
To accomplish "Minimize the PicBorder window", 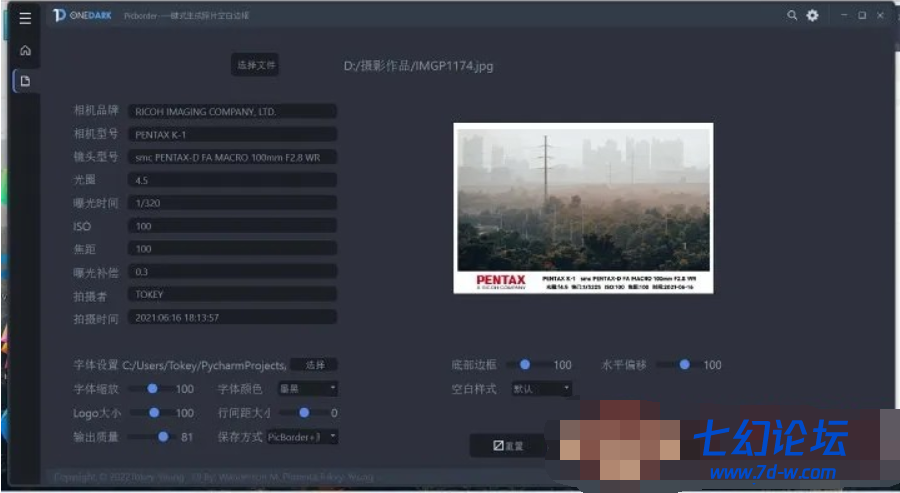I will (x=842, y=16).
